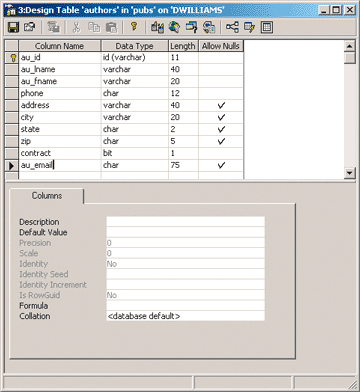
Task: Click the Save floppy disk icon
Action: (13, 27)
